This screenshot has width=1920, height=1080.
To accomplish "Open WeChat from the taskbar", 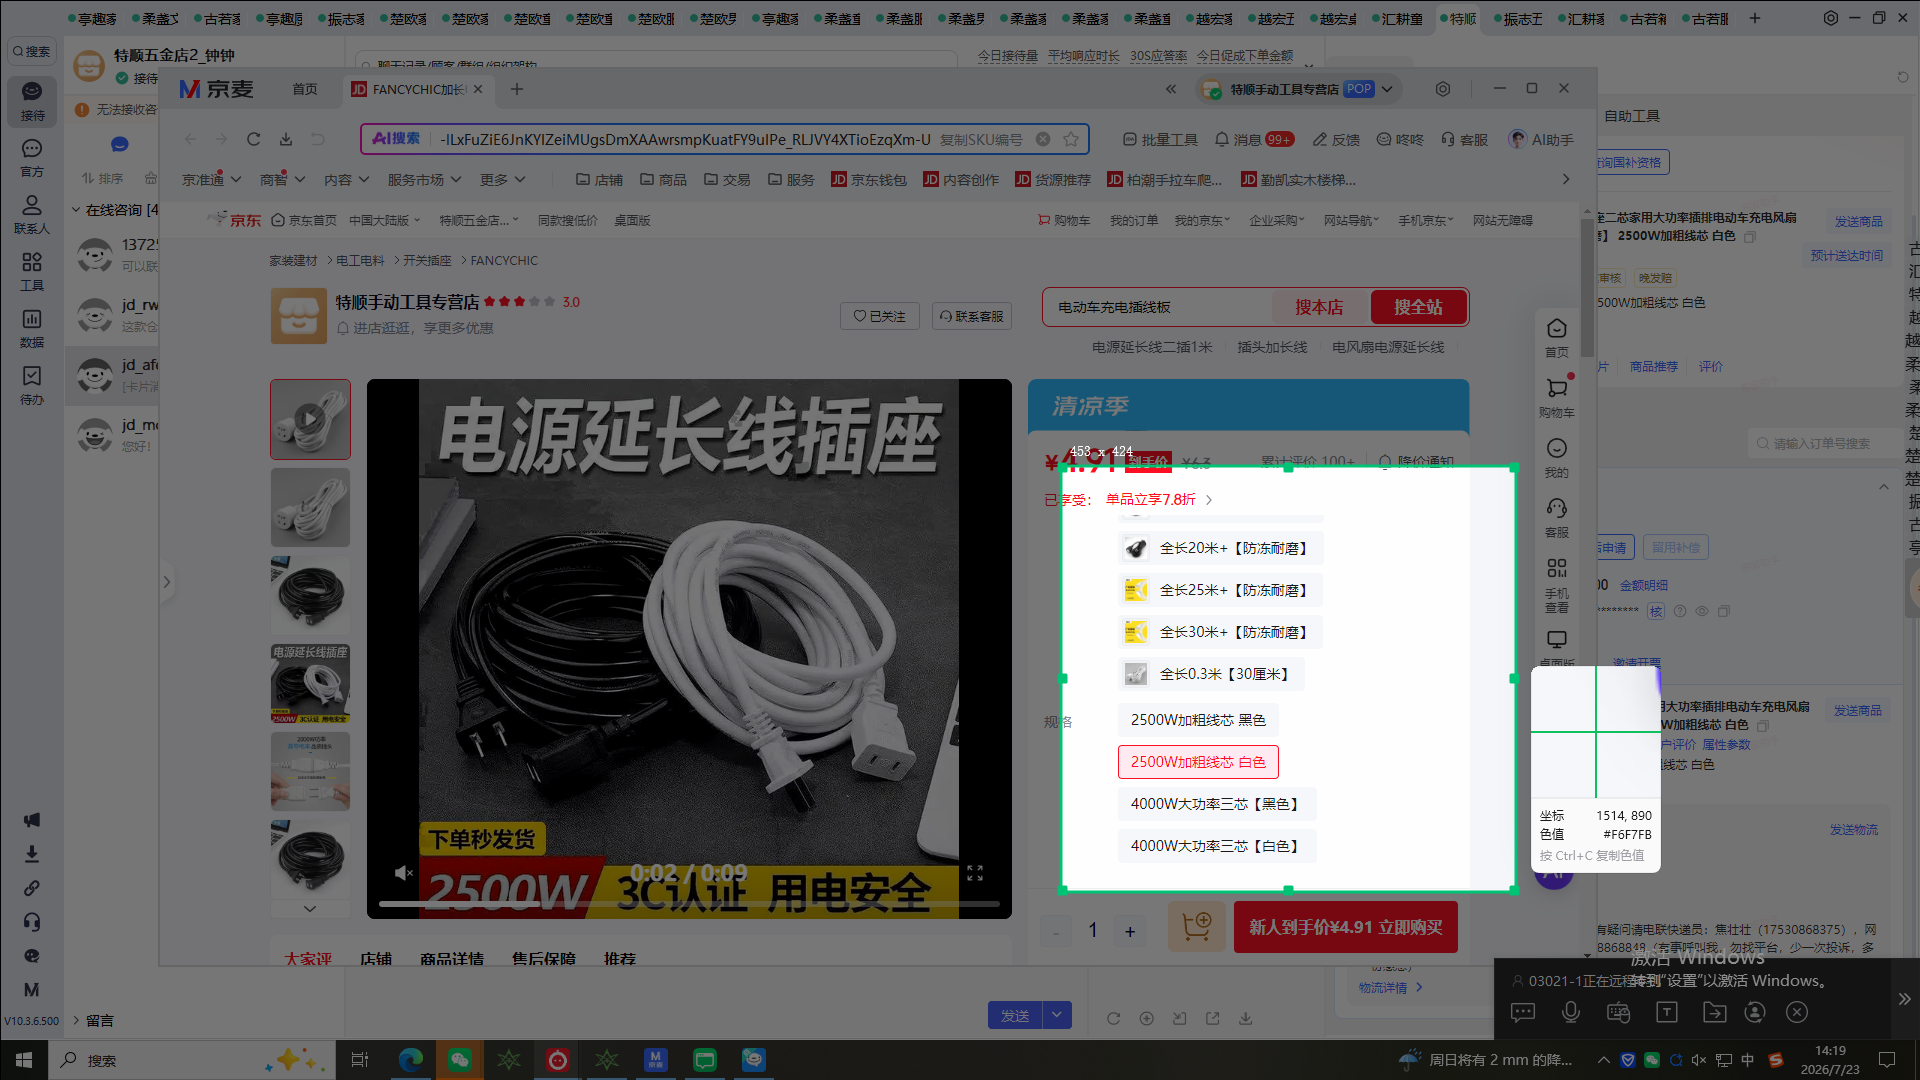I will pos(460,1060).
